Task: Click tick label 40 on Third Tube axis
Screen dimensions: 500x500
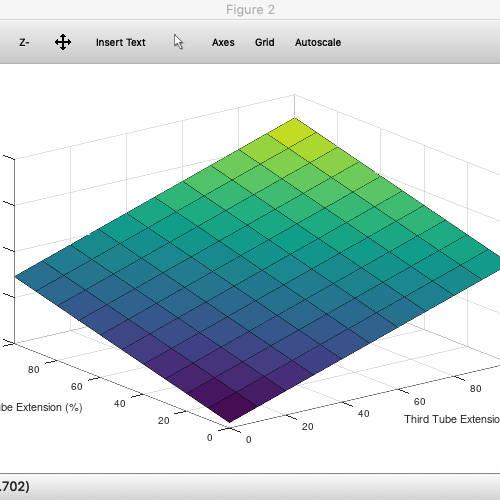Action: tap(364, 414)
